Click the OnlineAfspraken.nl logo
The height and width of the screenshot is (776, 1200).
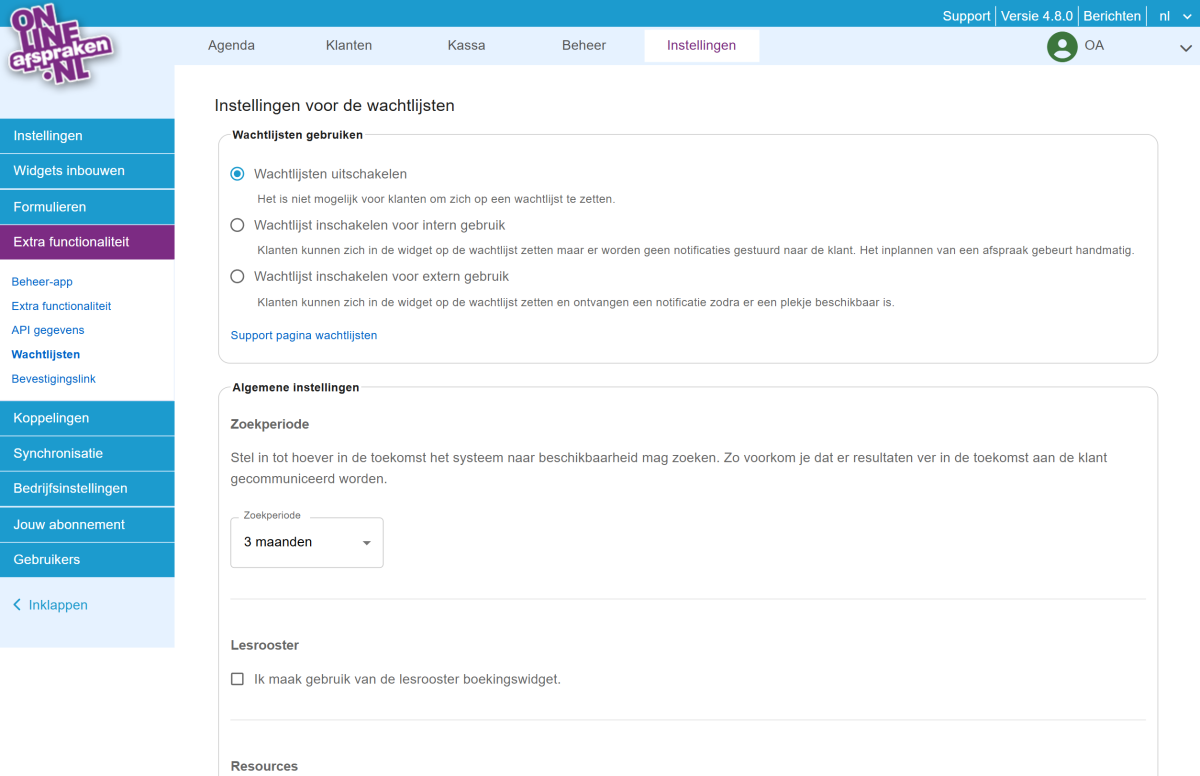[x=61, y=46]
